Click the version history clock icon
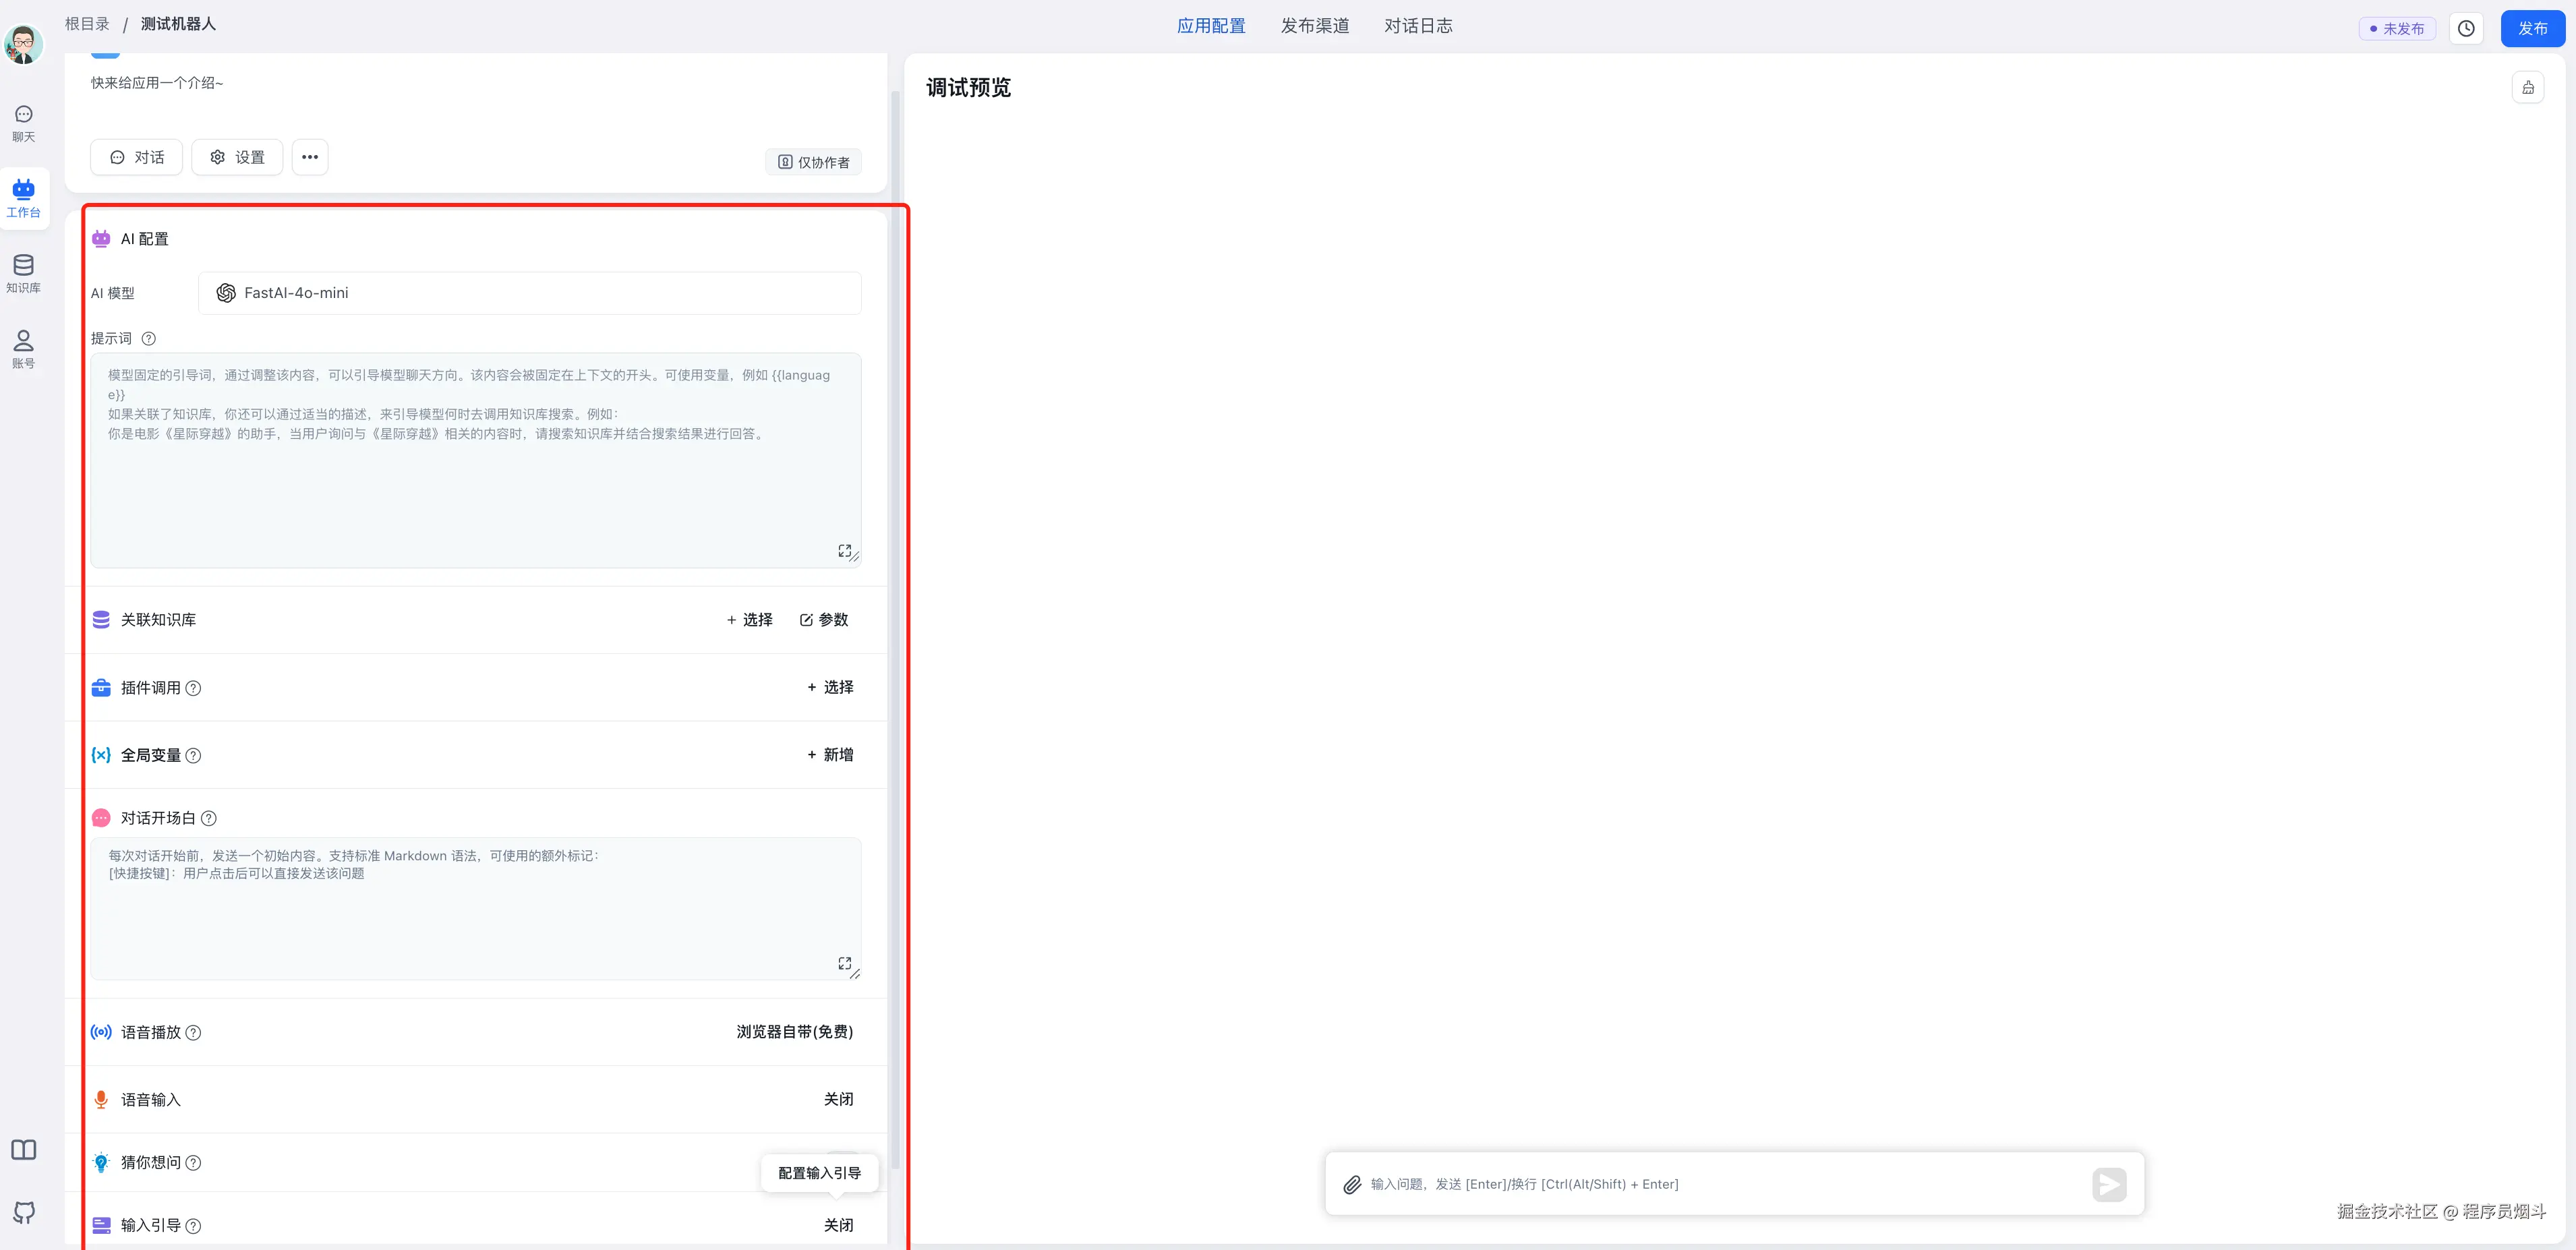Viewport: 2576px width, 1250px height. pyautogui.click(x=2466, y=28)
